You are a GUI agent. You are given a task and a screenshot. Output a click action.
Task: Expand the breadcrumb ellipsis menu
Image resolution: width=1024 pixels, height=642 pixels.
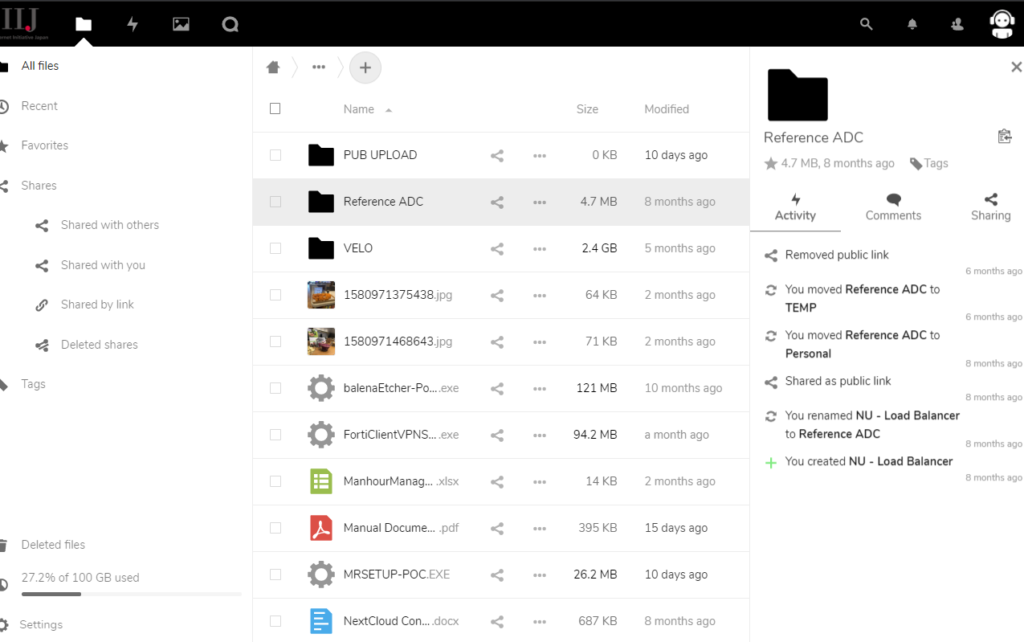pyautogui.click(x=319, y=67)
